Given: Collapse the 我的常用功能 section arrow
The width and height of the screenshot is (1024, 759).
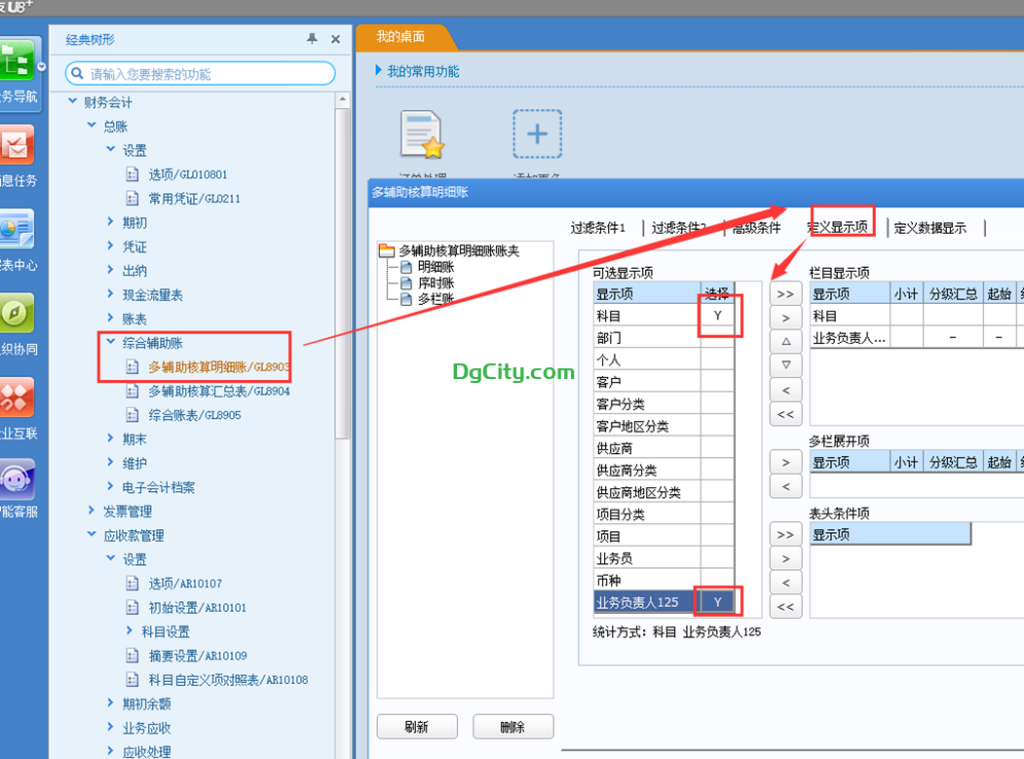Looking at the screenshot, I should click(x=378, y=71).
